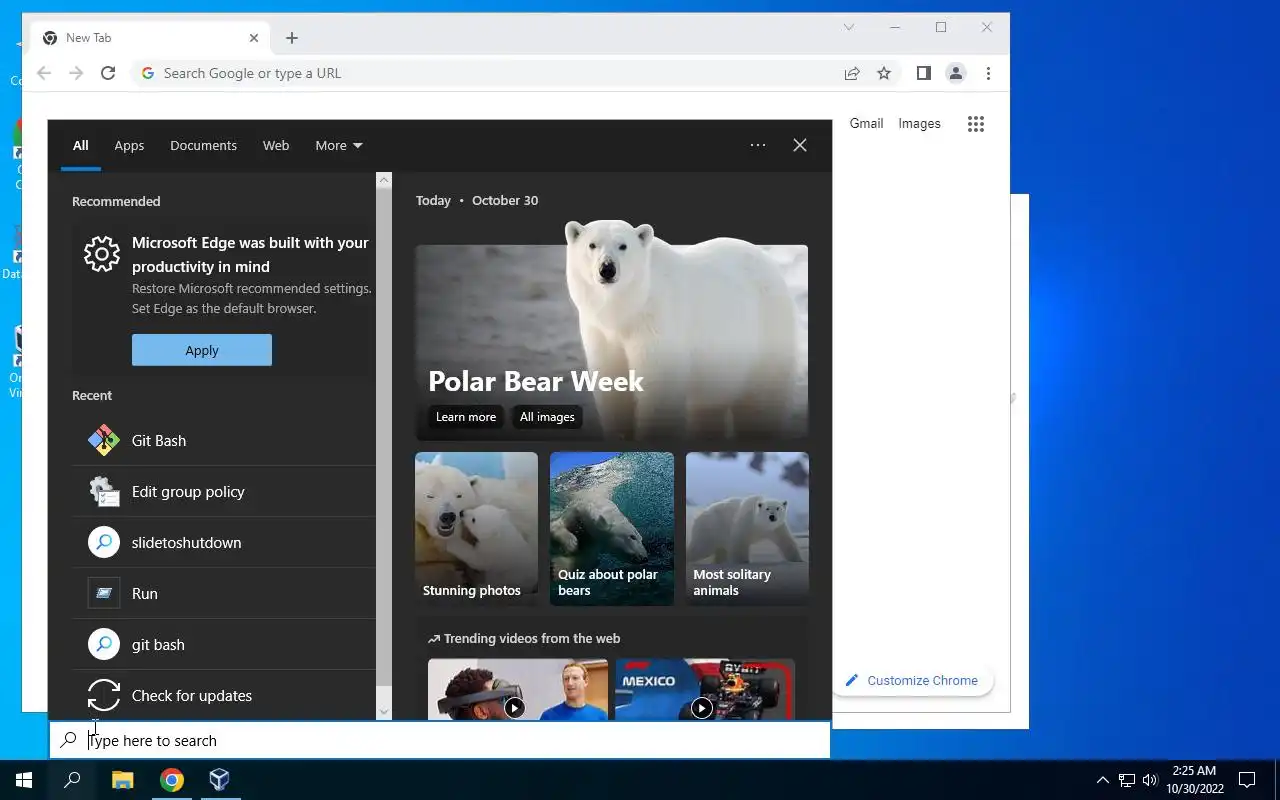Open VirtualBox icon on taskbar

[220, 780]
